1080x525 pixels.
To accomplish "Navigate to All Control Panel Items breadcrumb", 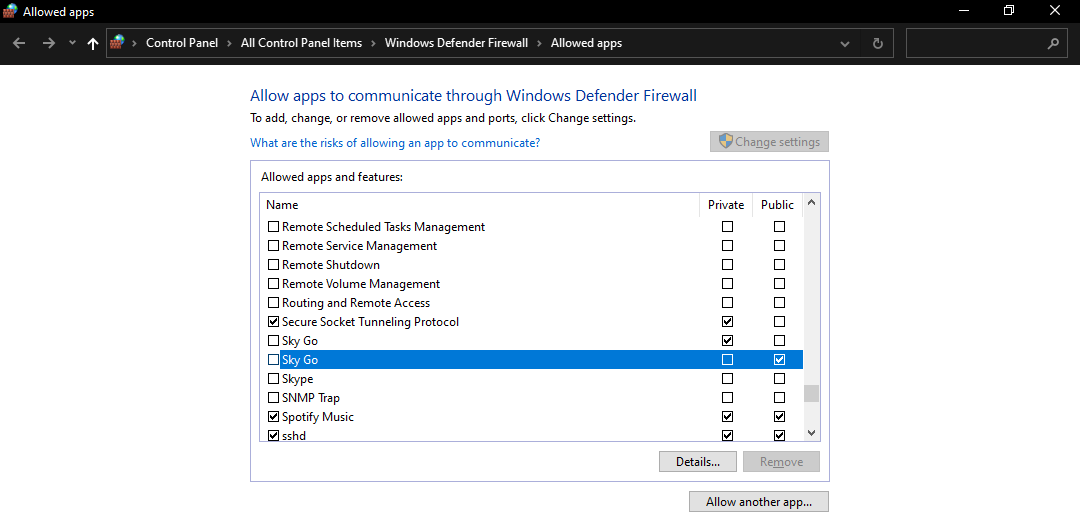I will coord(301,43).
